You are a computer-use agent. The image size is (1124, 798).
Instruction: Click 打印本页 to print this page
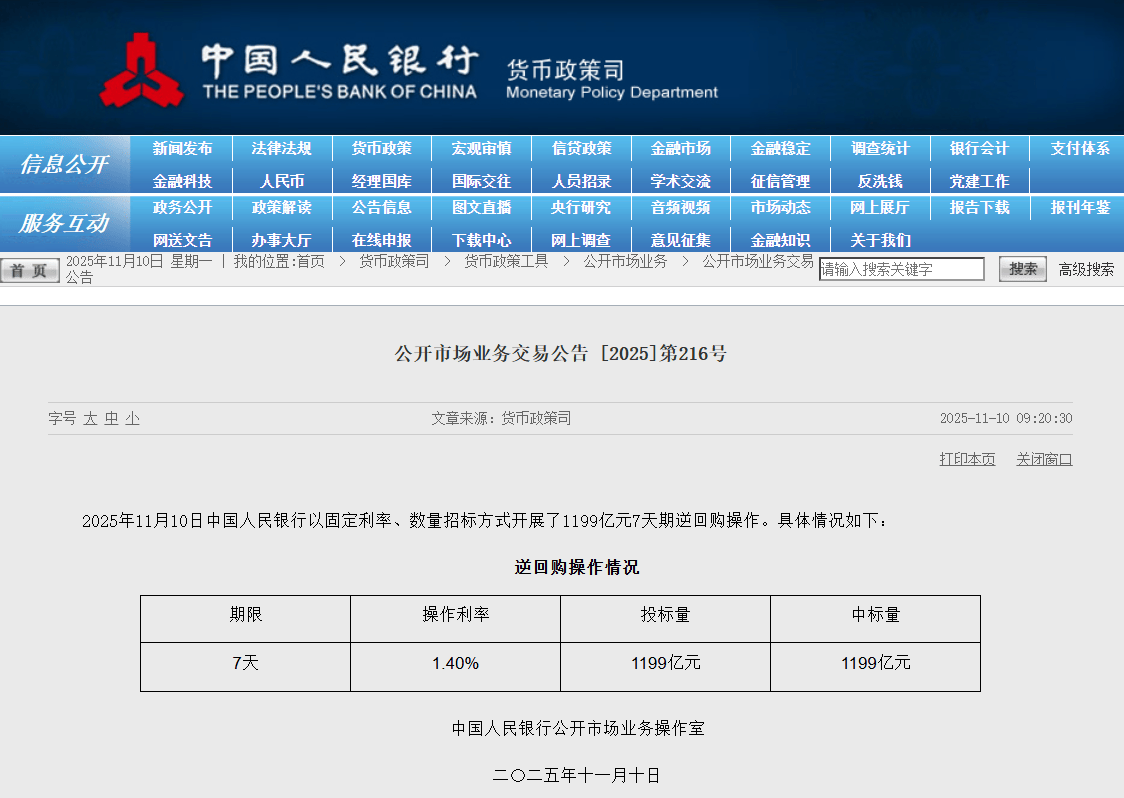[x=967, y=459]
